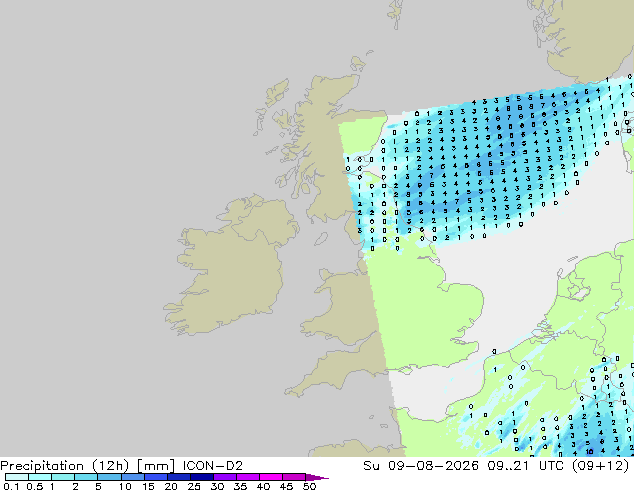Select dark navy swatch between 25 and 30
The height and width of the screenshot is (490, 634).
[201, 477]
